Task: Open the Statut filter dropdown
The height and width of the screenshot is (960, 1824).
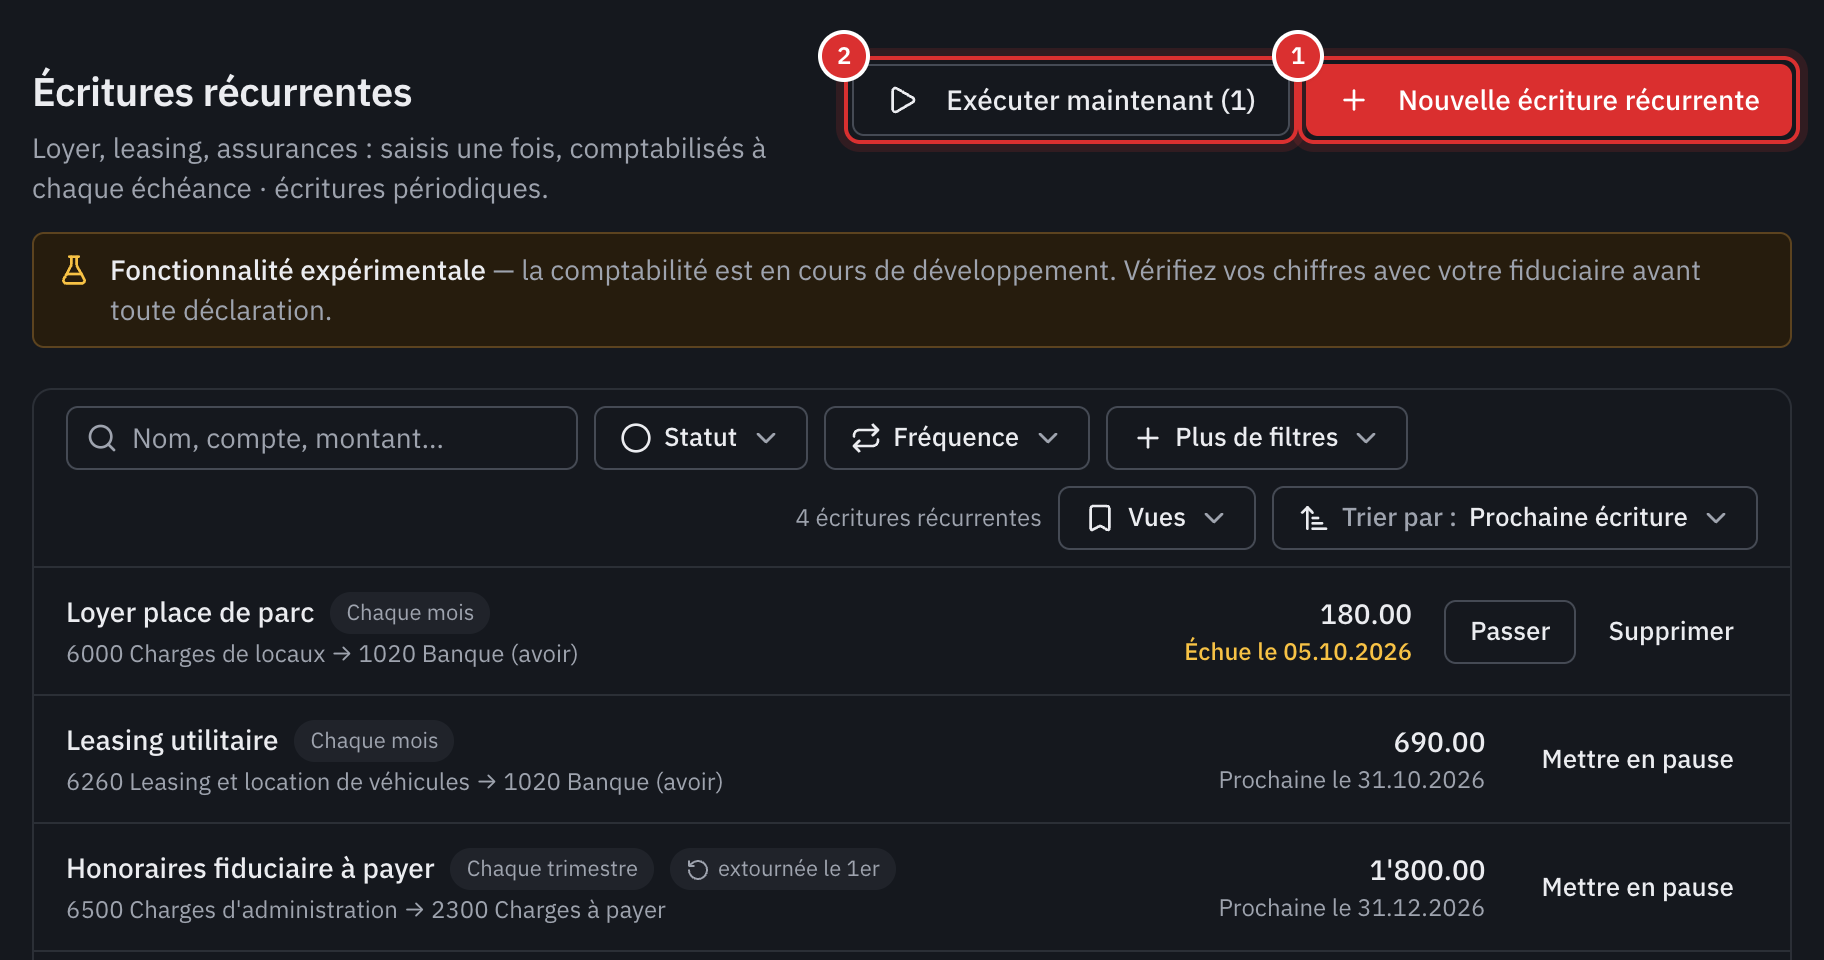Action: pos(701,438)
